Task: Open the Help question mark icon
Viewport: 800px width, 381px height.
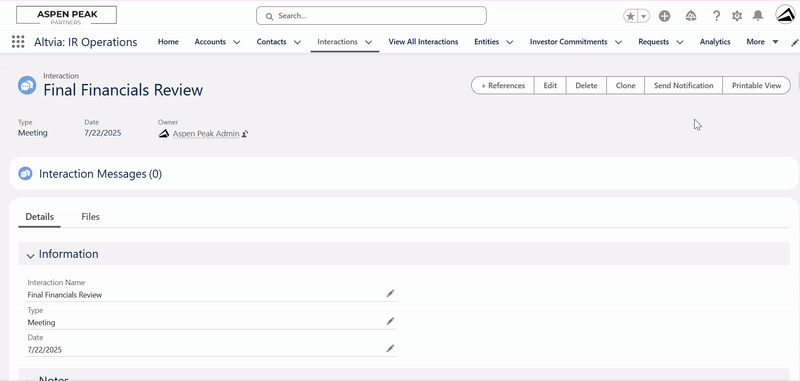Action: coord(716,16)
